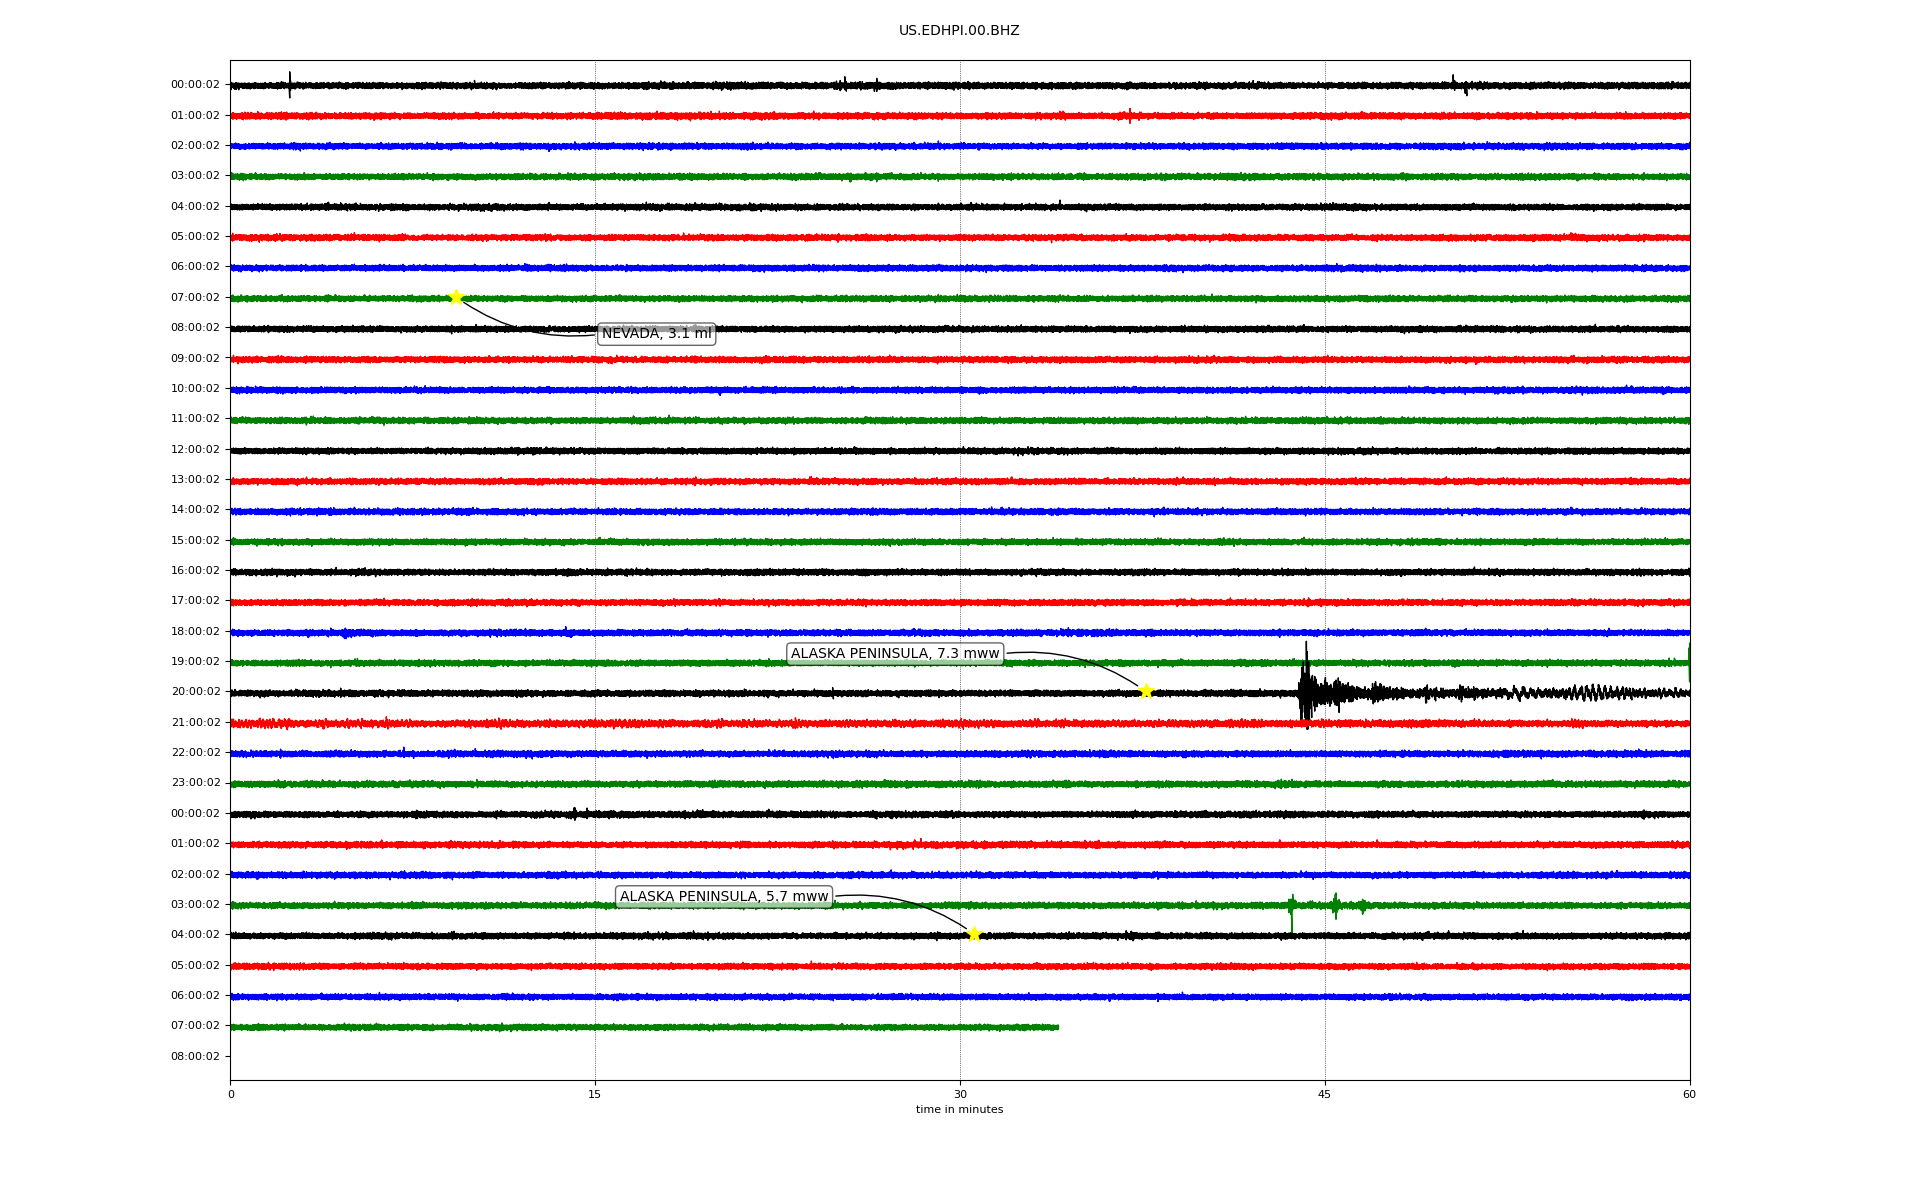Image resolution: width=1920 pixels, height=1200 pixels.
Task: Click the green signal burst after the 45-minute mark
Action: click(x=1336, y=906)
